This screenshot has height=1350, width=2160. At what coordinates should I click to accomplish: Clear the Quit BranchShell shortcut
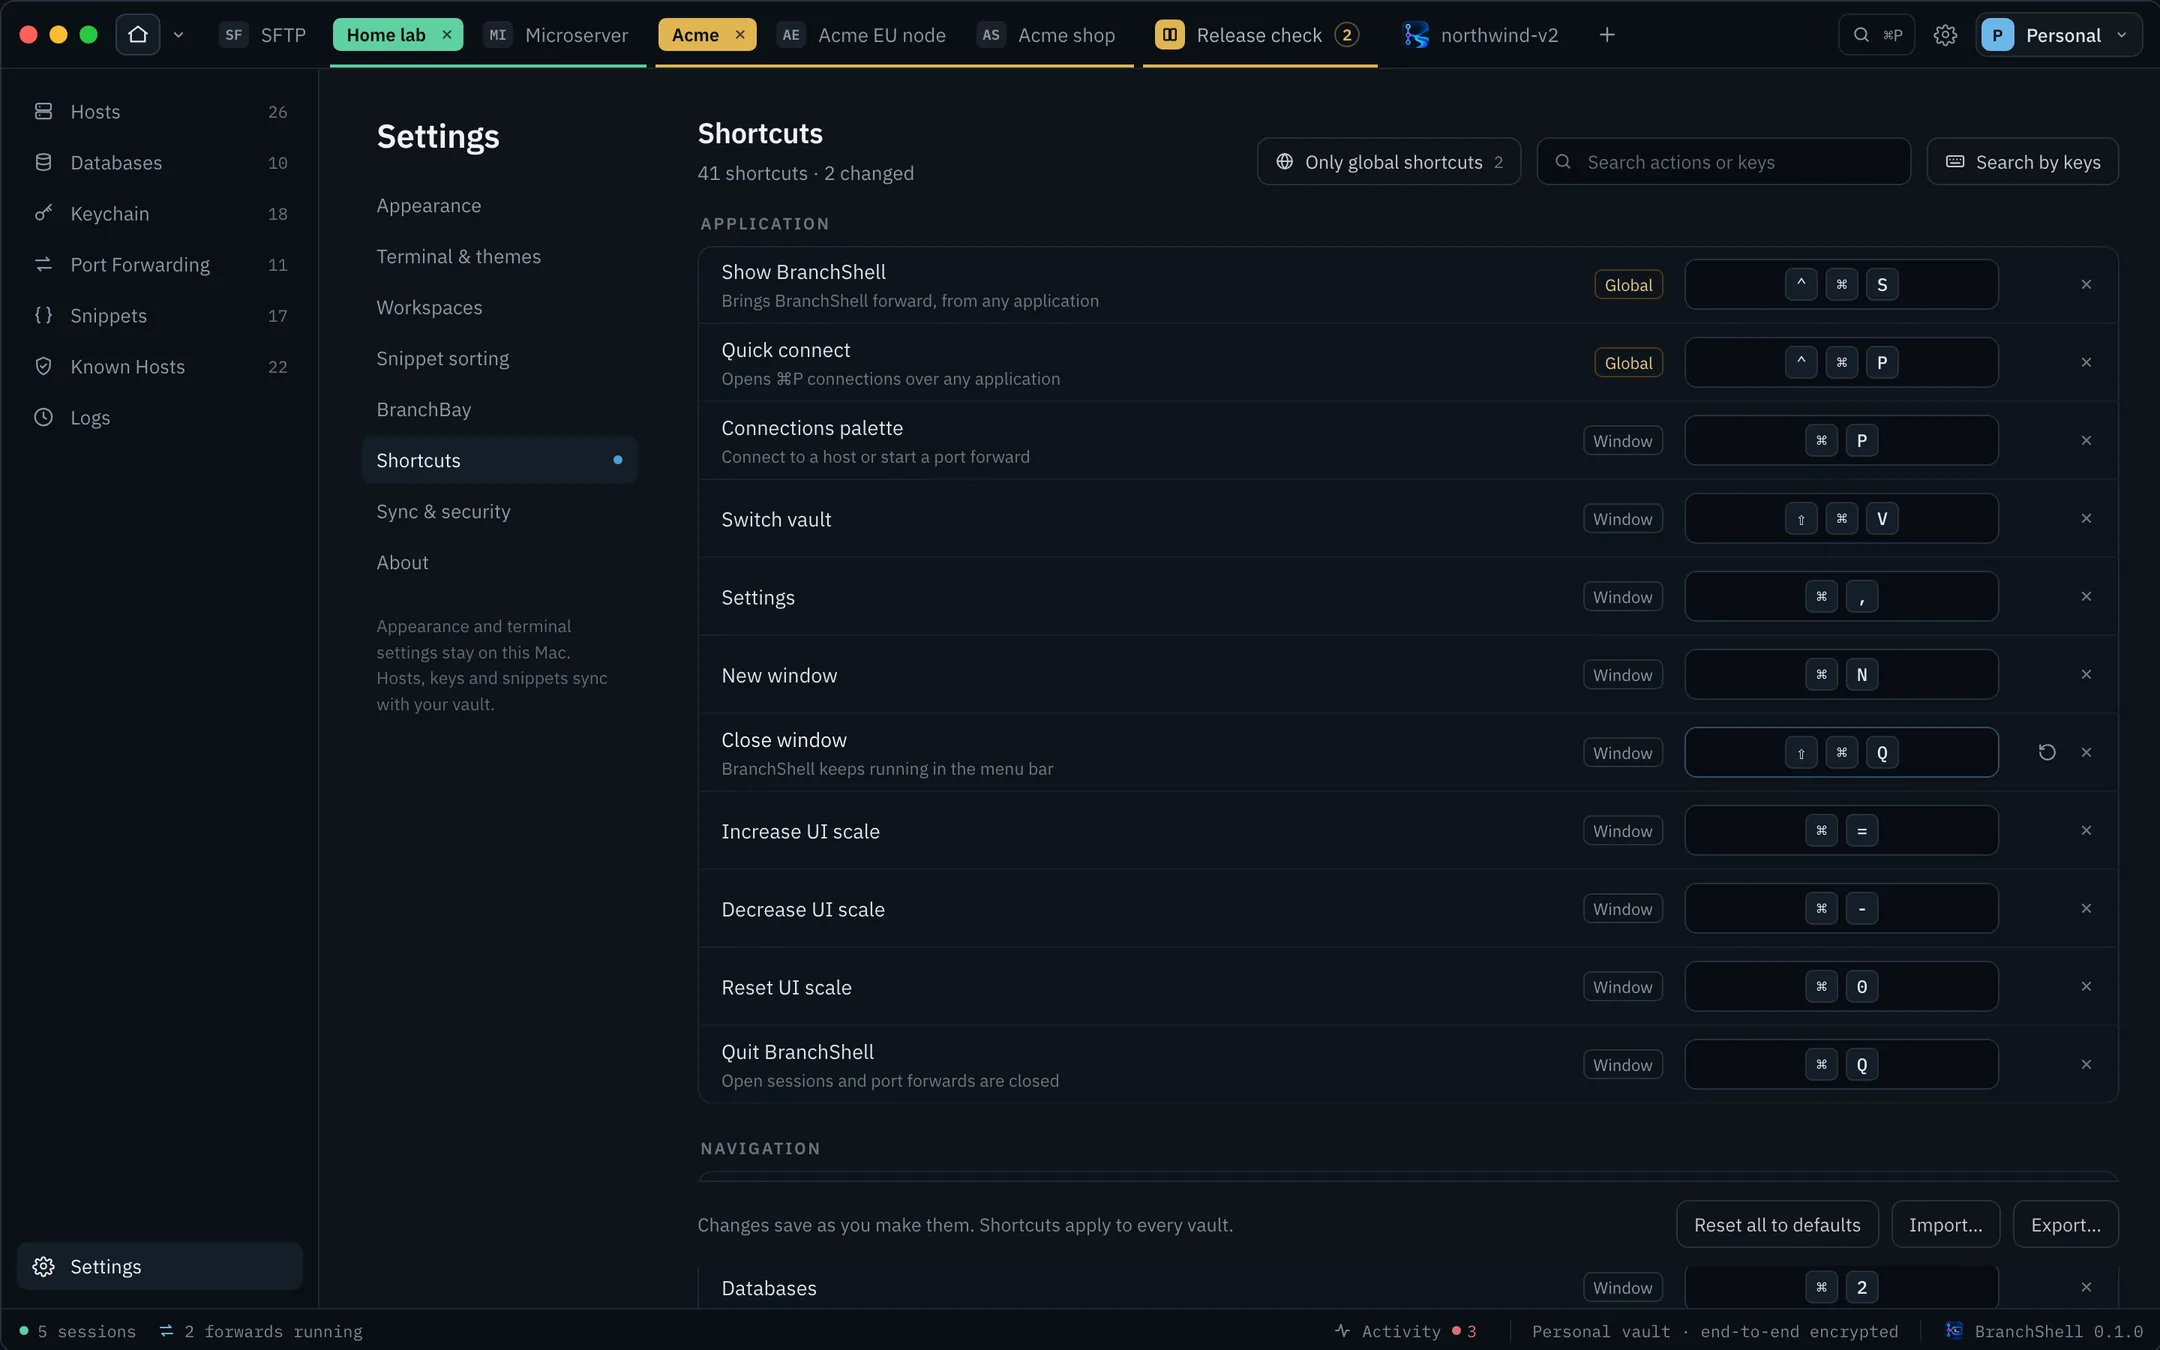[x=2086, y=1065]
